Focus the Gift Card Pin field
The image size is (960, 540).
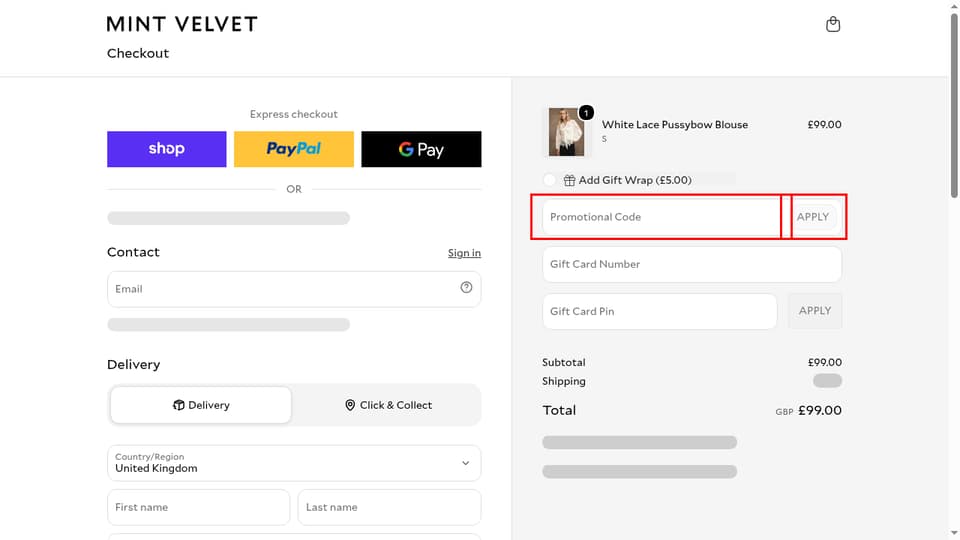coord(659,311)
